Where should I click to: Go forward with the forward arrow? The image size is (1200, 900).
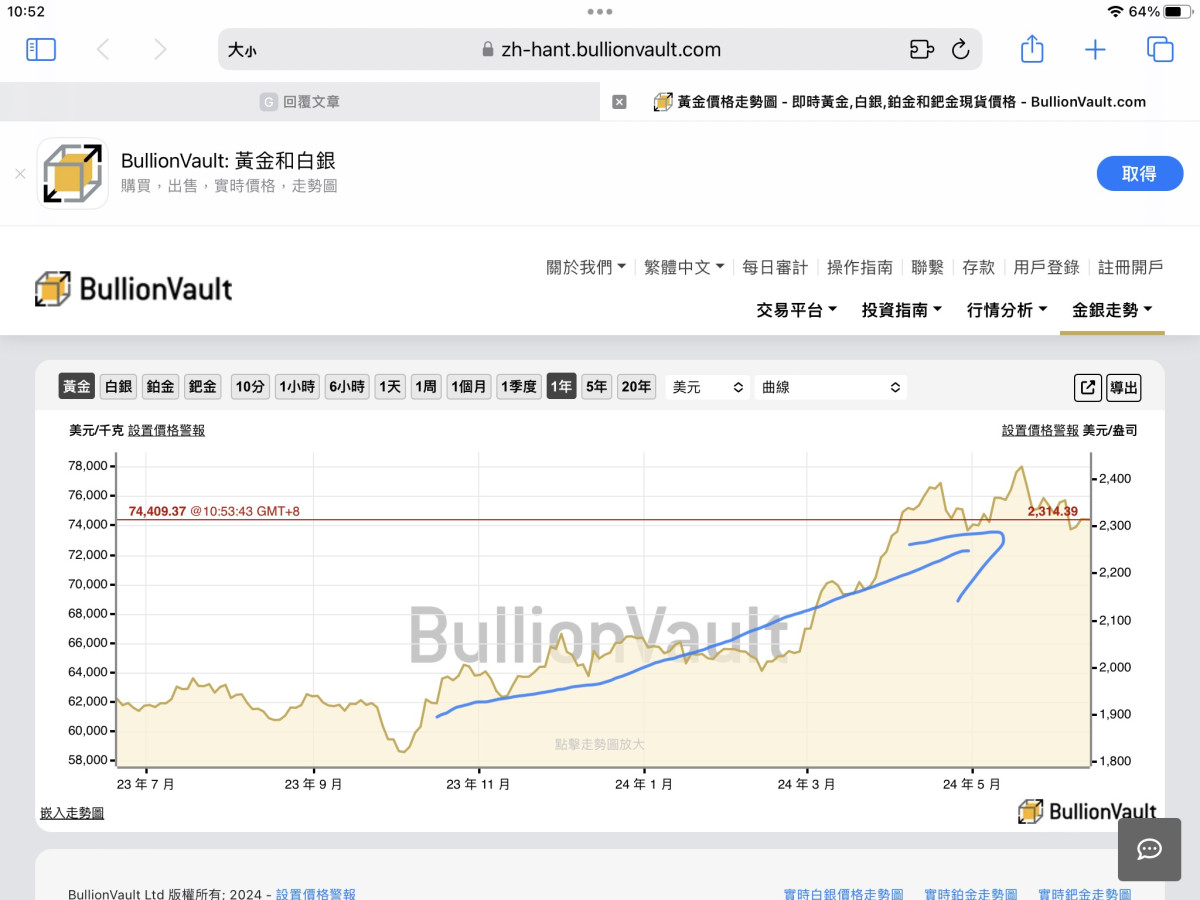coord(160,49)
